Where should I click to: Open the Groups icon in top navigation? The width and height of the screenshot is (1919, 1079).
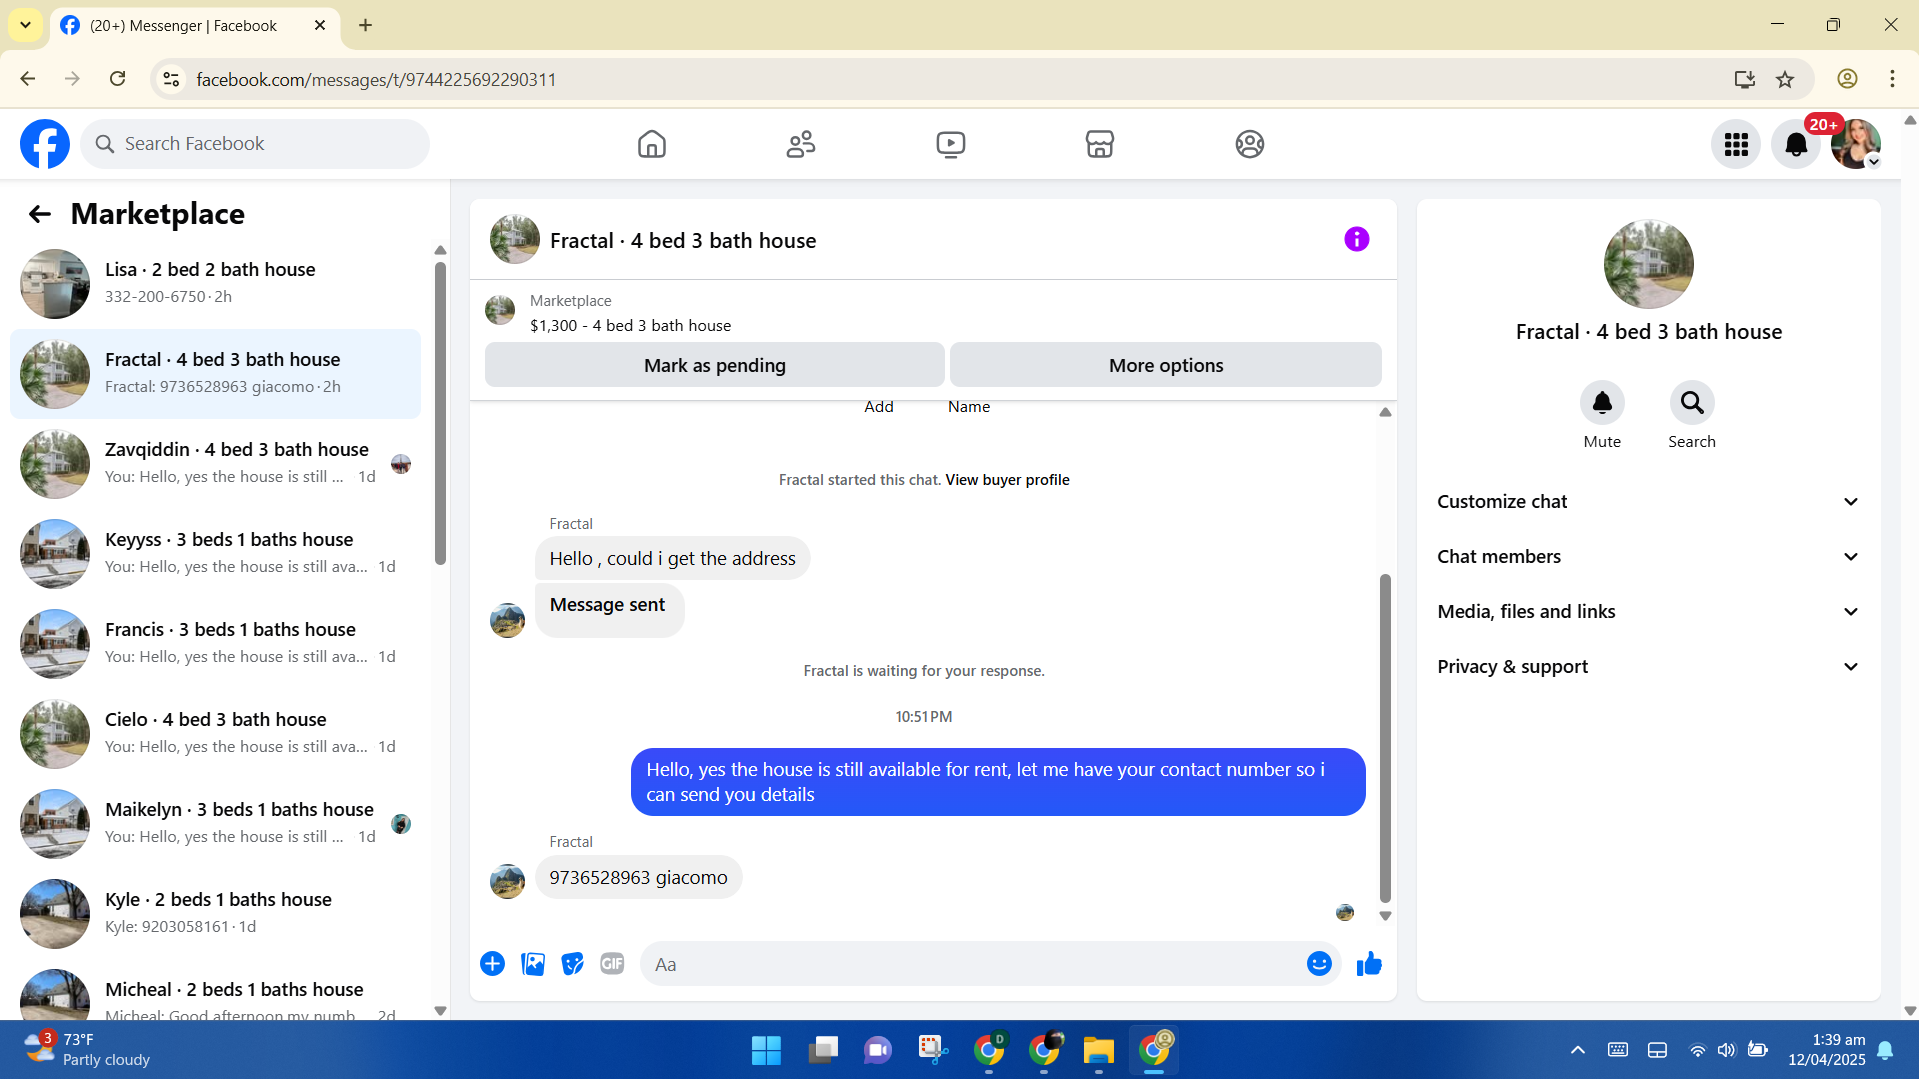point(1250,144)
